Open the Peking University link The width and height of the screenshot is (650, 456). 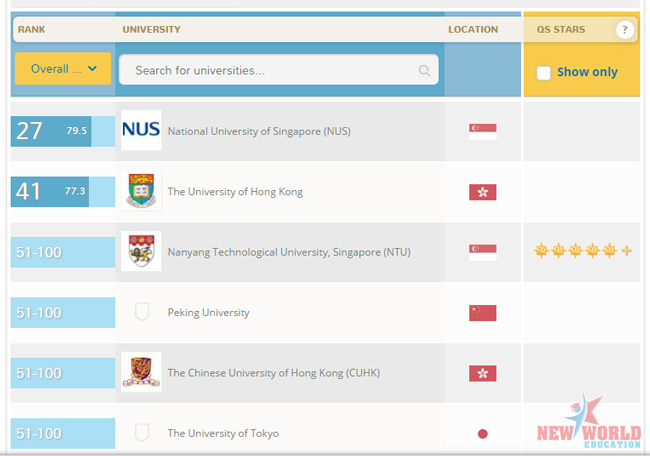pyautogui.click(x=209, y=313)
